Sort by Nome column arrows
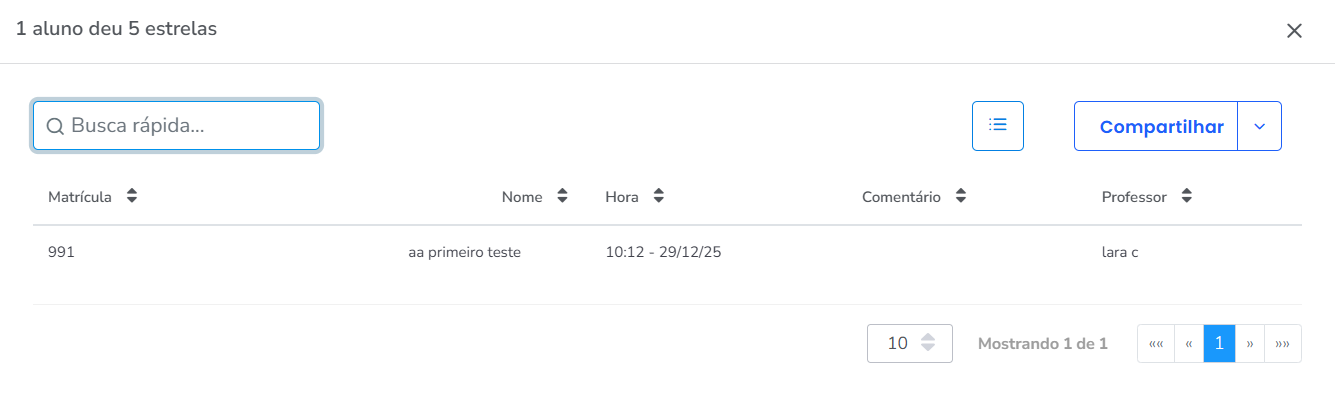Image resolution: width=1335 pixels, height=419 pixels. (562, 197)
